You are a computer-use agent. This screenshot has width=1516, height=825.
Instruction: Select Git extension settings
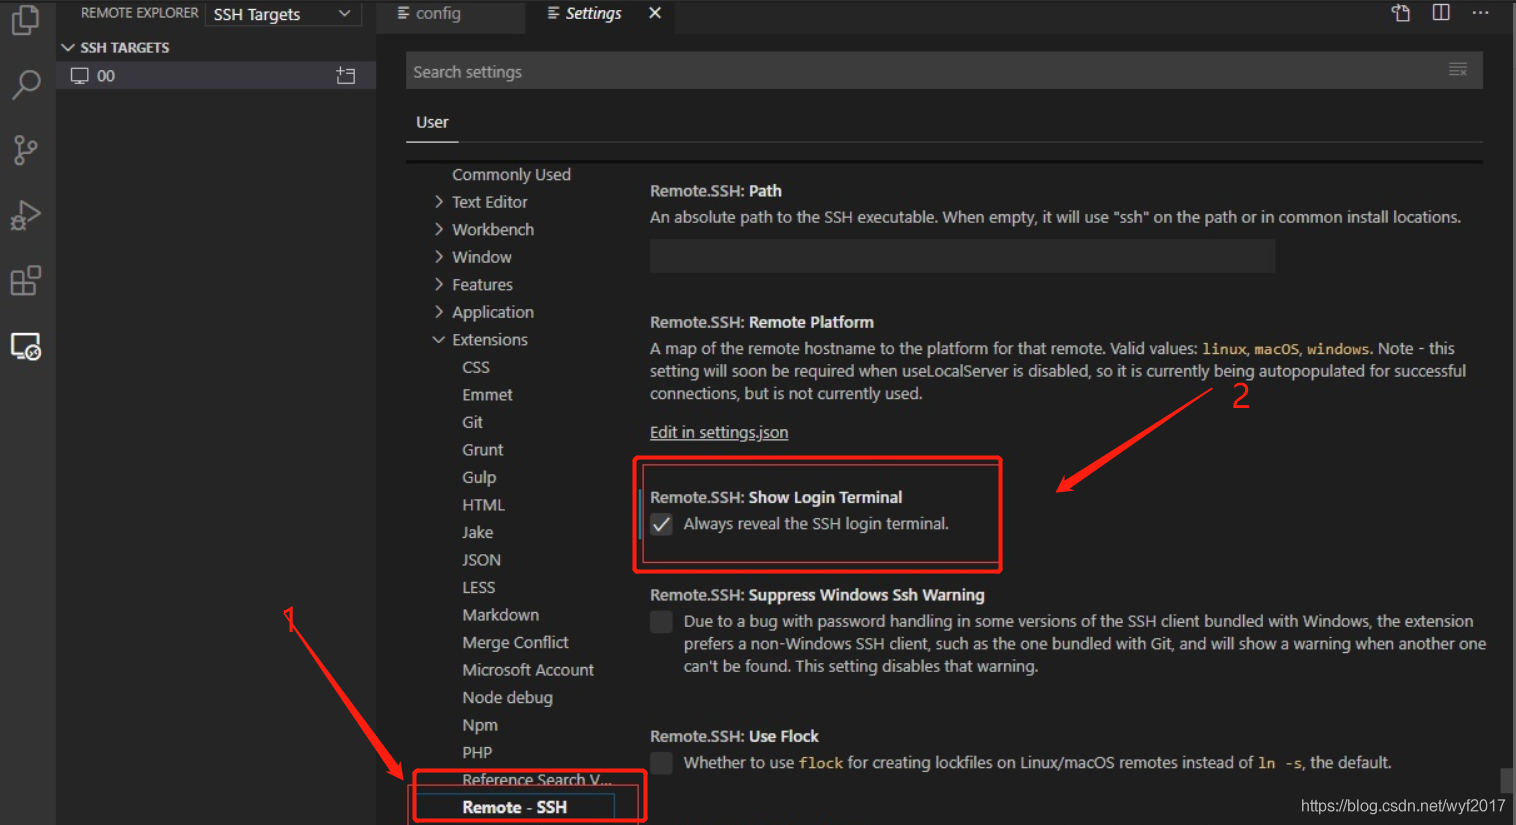coord(472,422)
